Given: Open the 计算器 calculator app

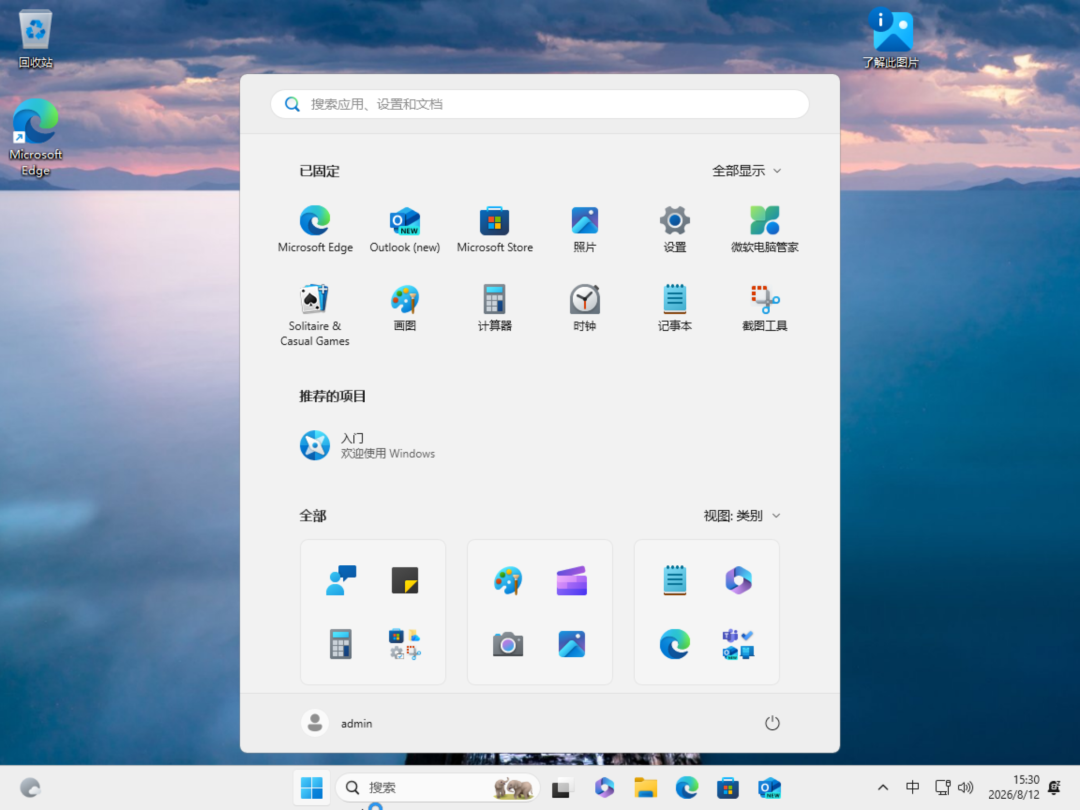Looking at the screenshot, I should [x=495, y=309].
